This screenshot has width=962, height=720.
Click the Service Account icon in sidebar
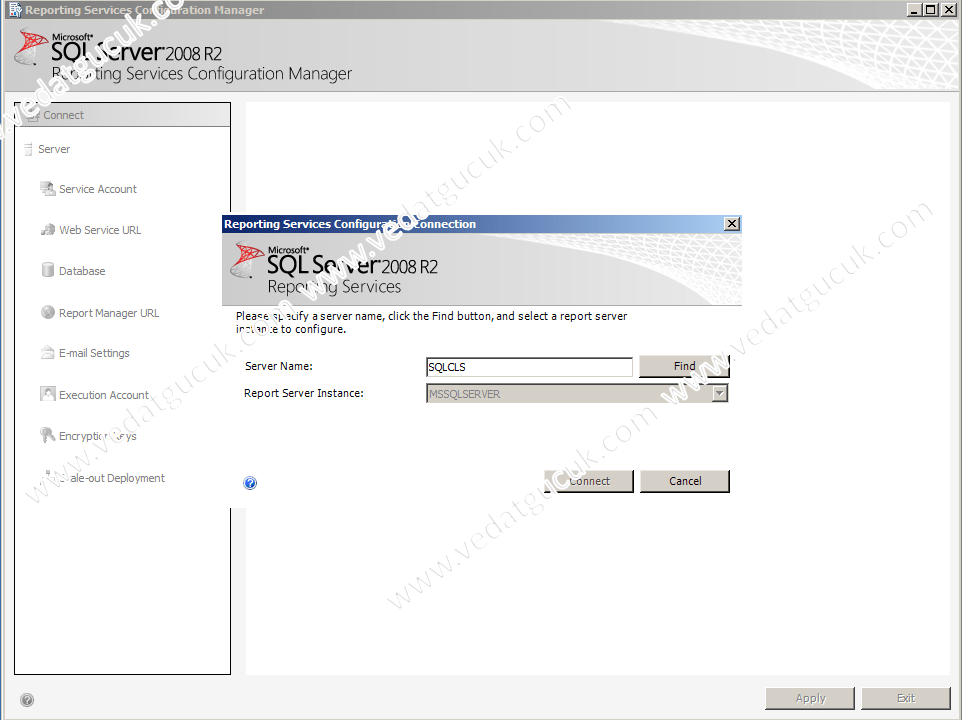pyautogui.click(x=47, y=189)
